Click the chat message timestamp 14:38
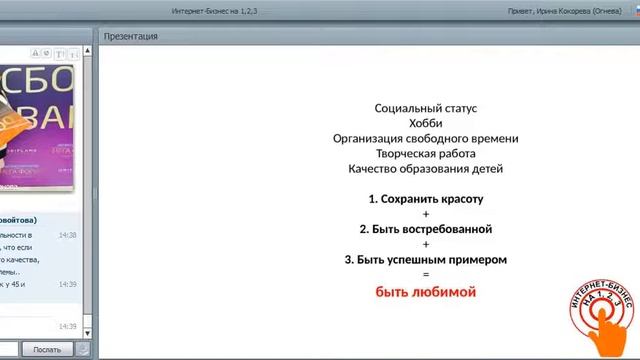The width and height of the screenshot is (640, 360). [67, 235]
